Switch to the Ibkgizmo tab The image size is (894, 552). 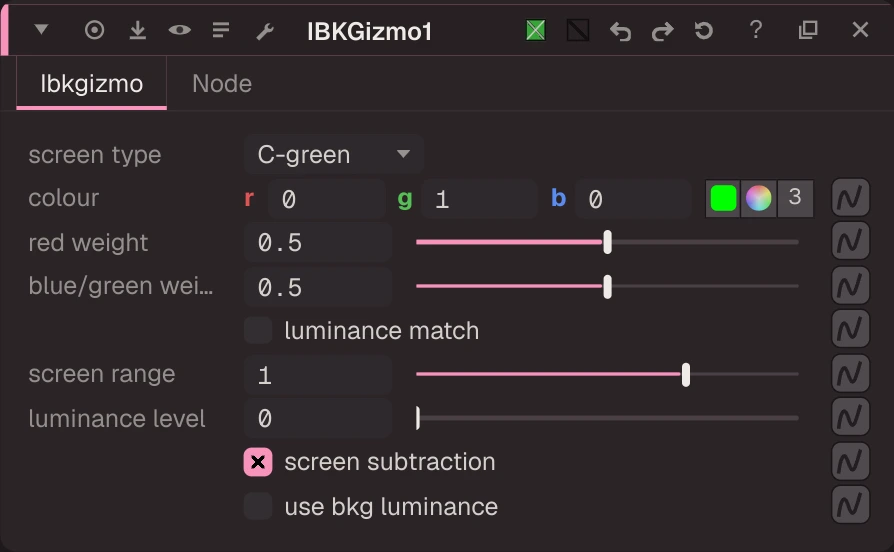(x=92, y=84)
